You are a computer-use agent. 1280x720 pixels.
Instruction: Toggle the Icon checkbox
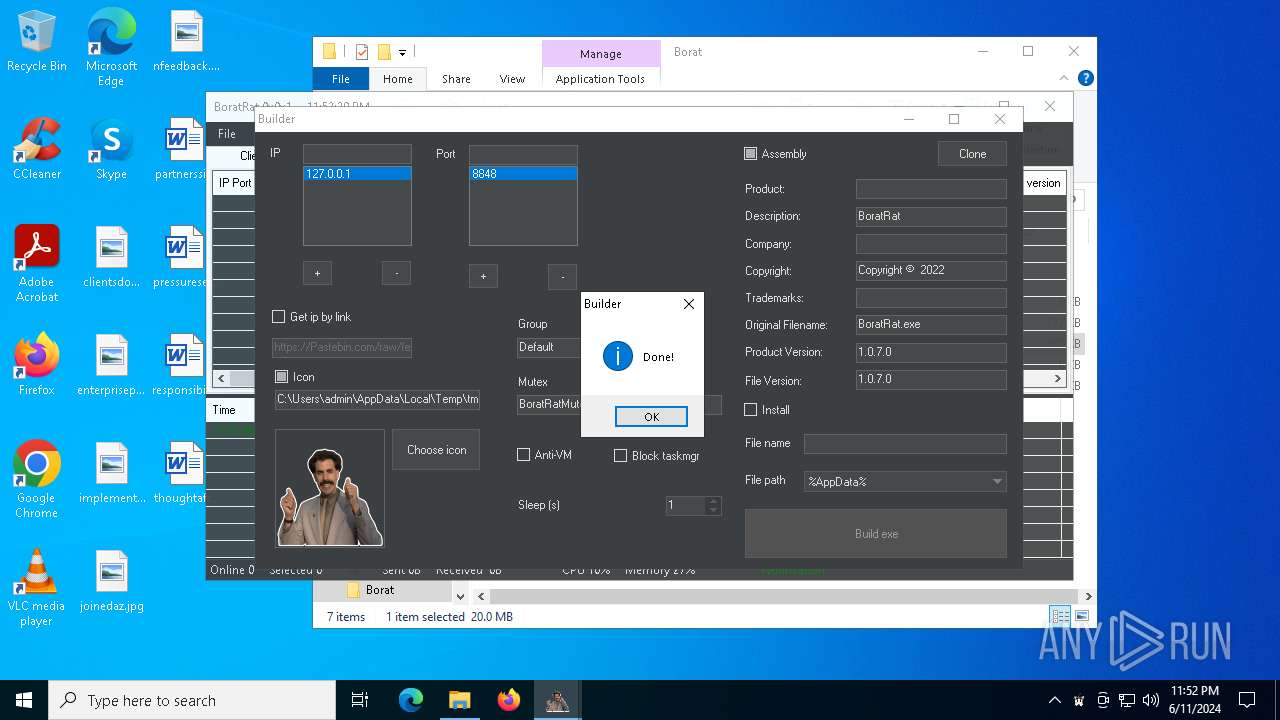coord(281,377)
